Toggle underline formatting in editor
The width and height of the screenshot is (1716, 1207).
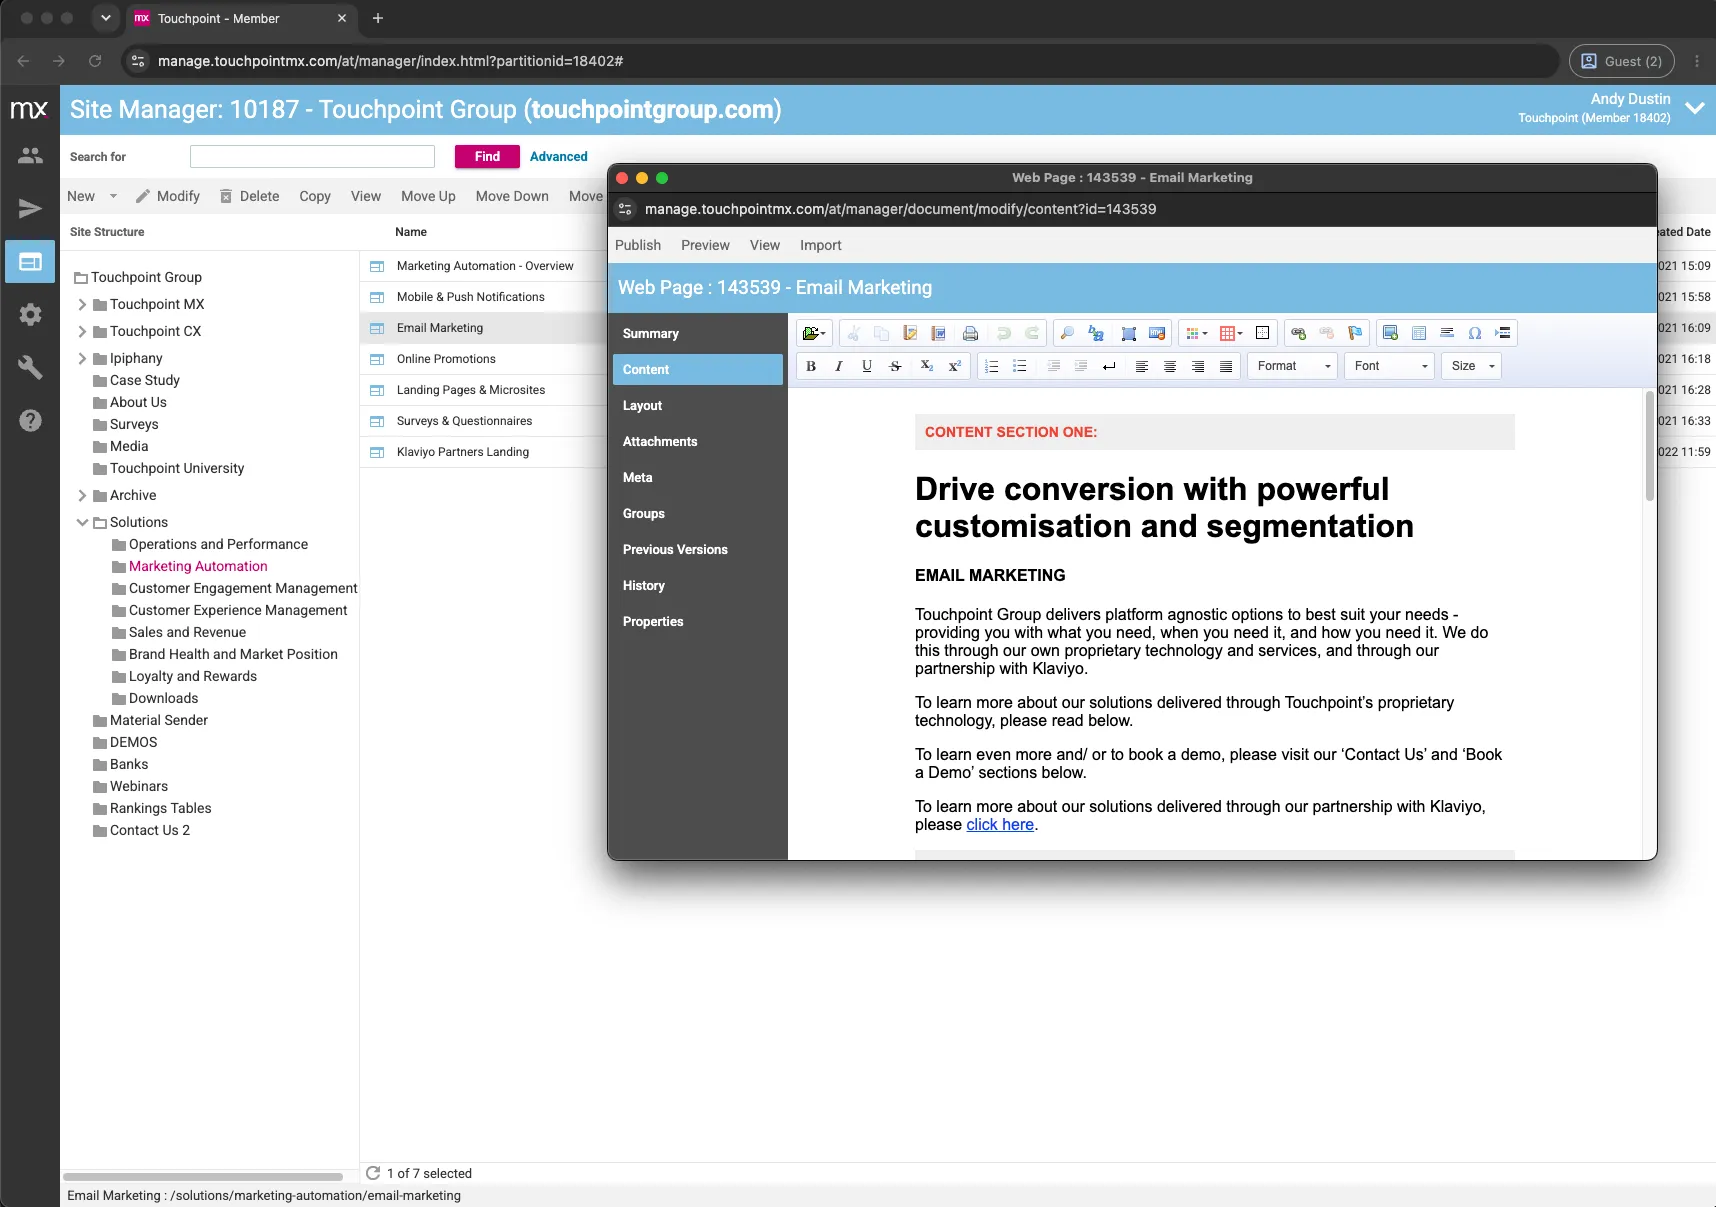[867, 366]
